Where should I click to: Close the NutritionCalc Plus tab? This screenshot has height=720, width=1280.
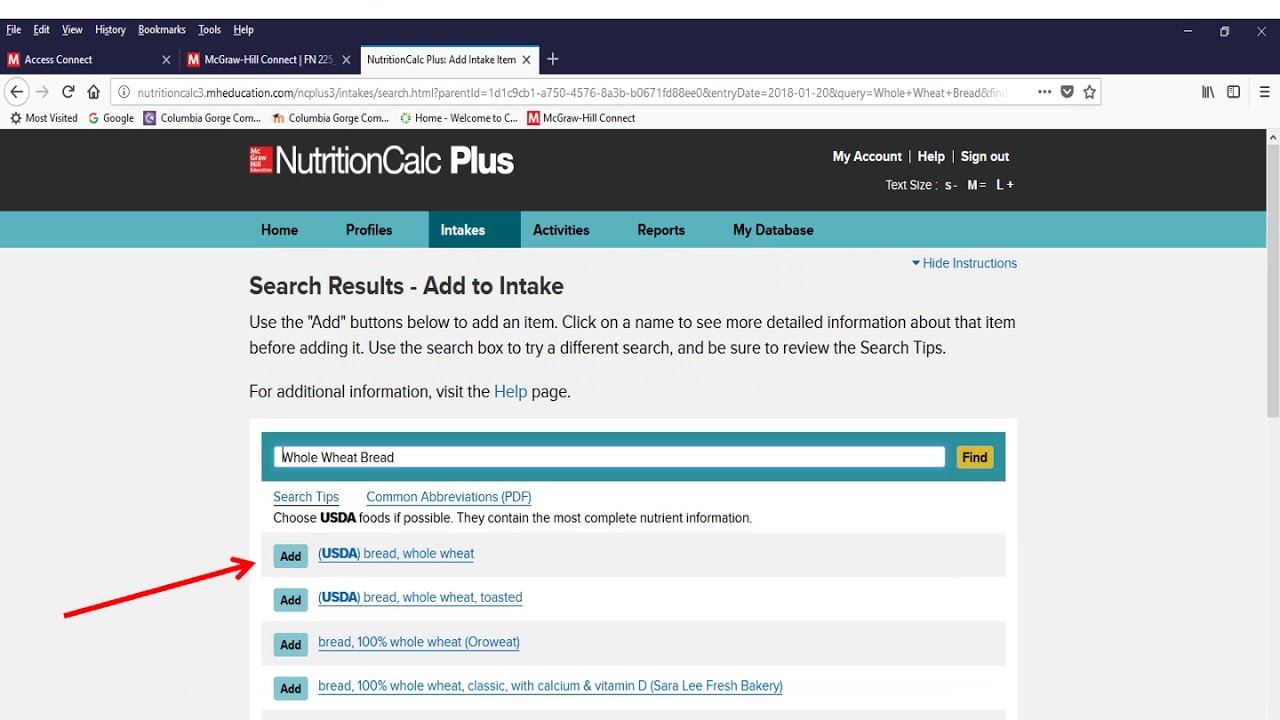point(526,60)
